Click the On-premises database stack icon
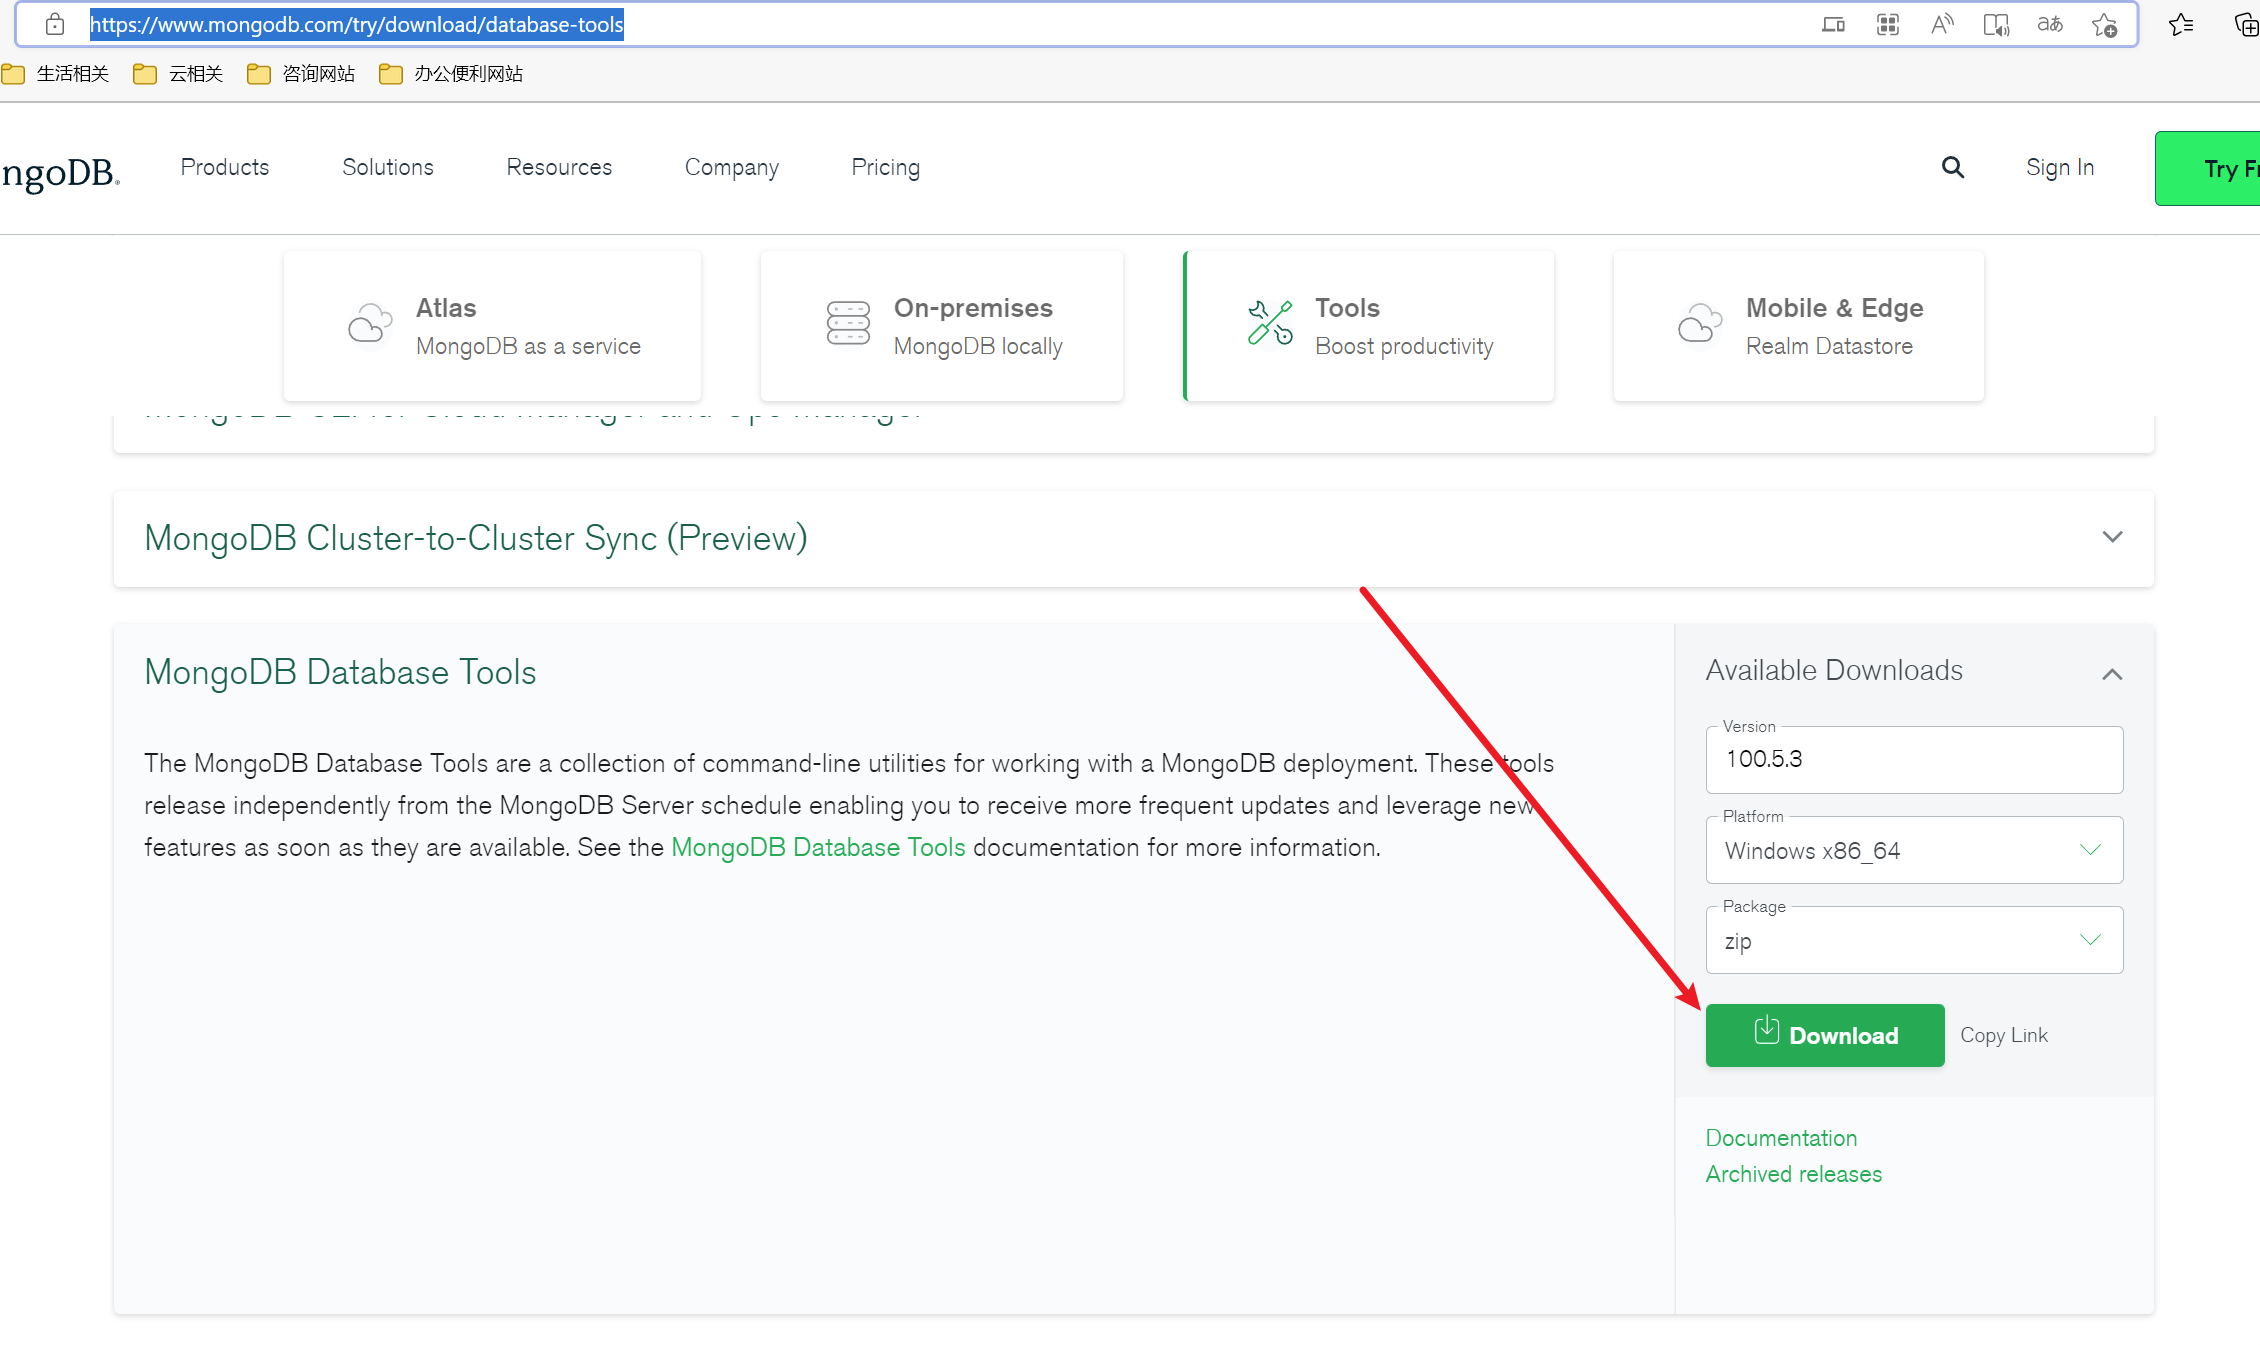 click(848, 323)
